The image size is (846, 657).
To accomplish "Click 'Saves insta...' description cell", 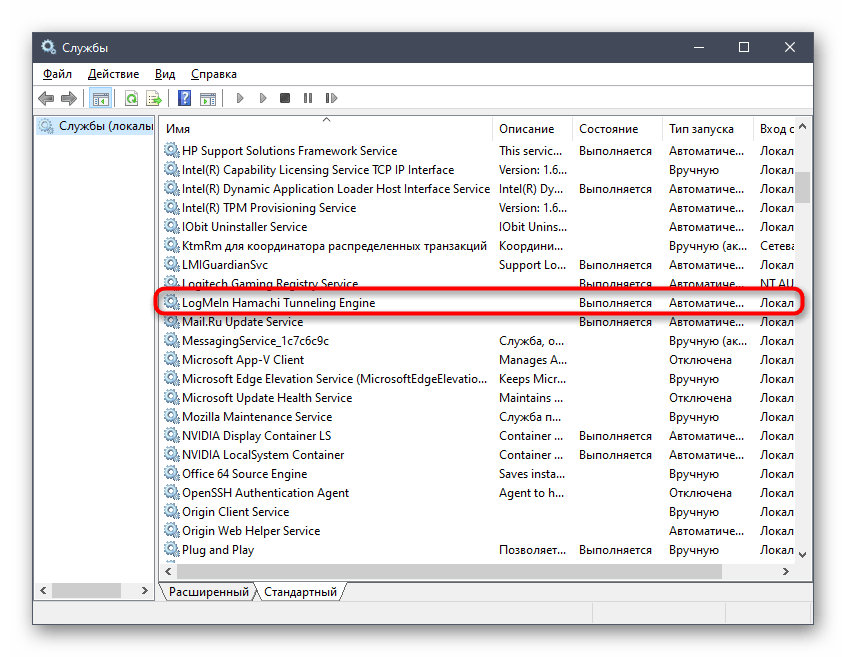I will coord(532,474).
